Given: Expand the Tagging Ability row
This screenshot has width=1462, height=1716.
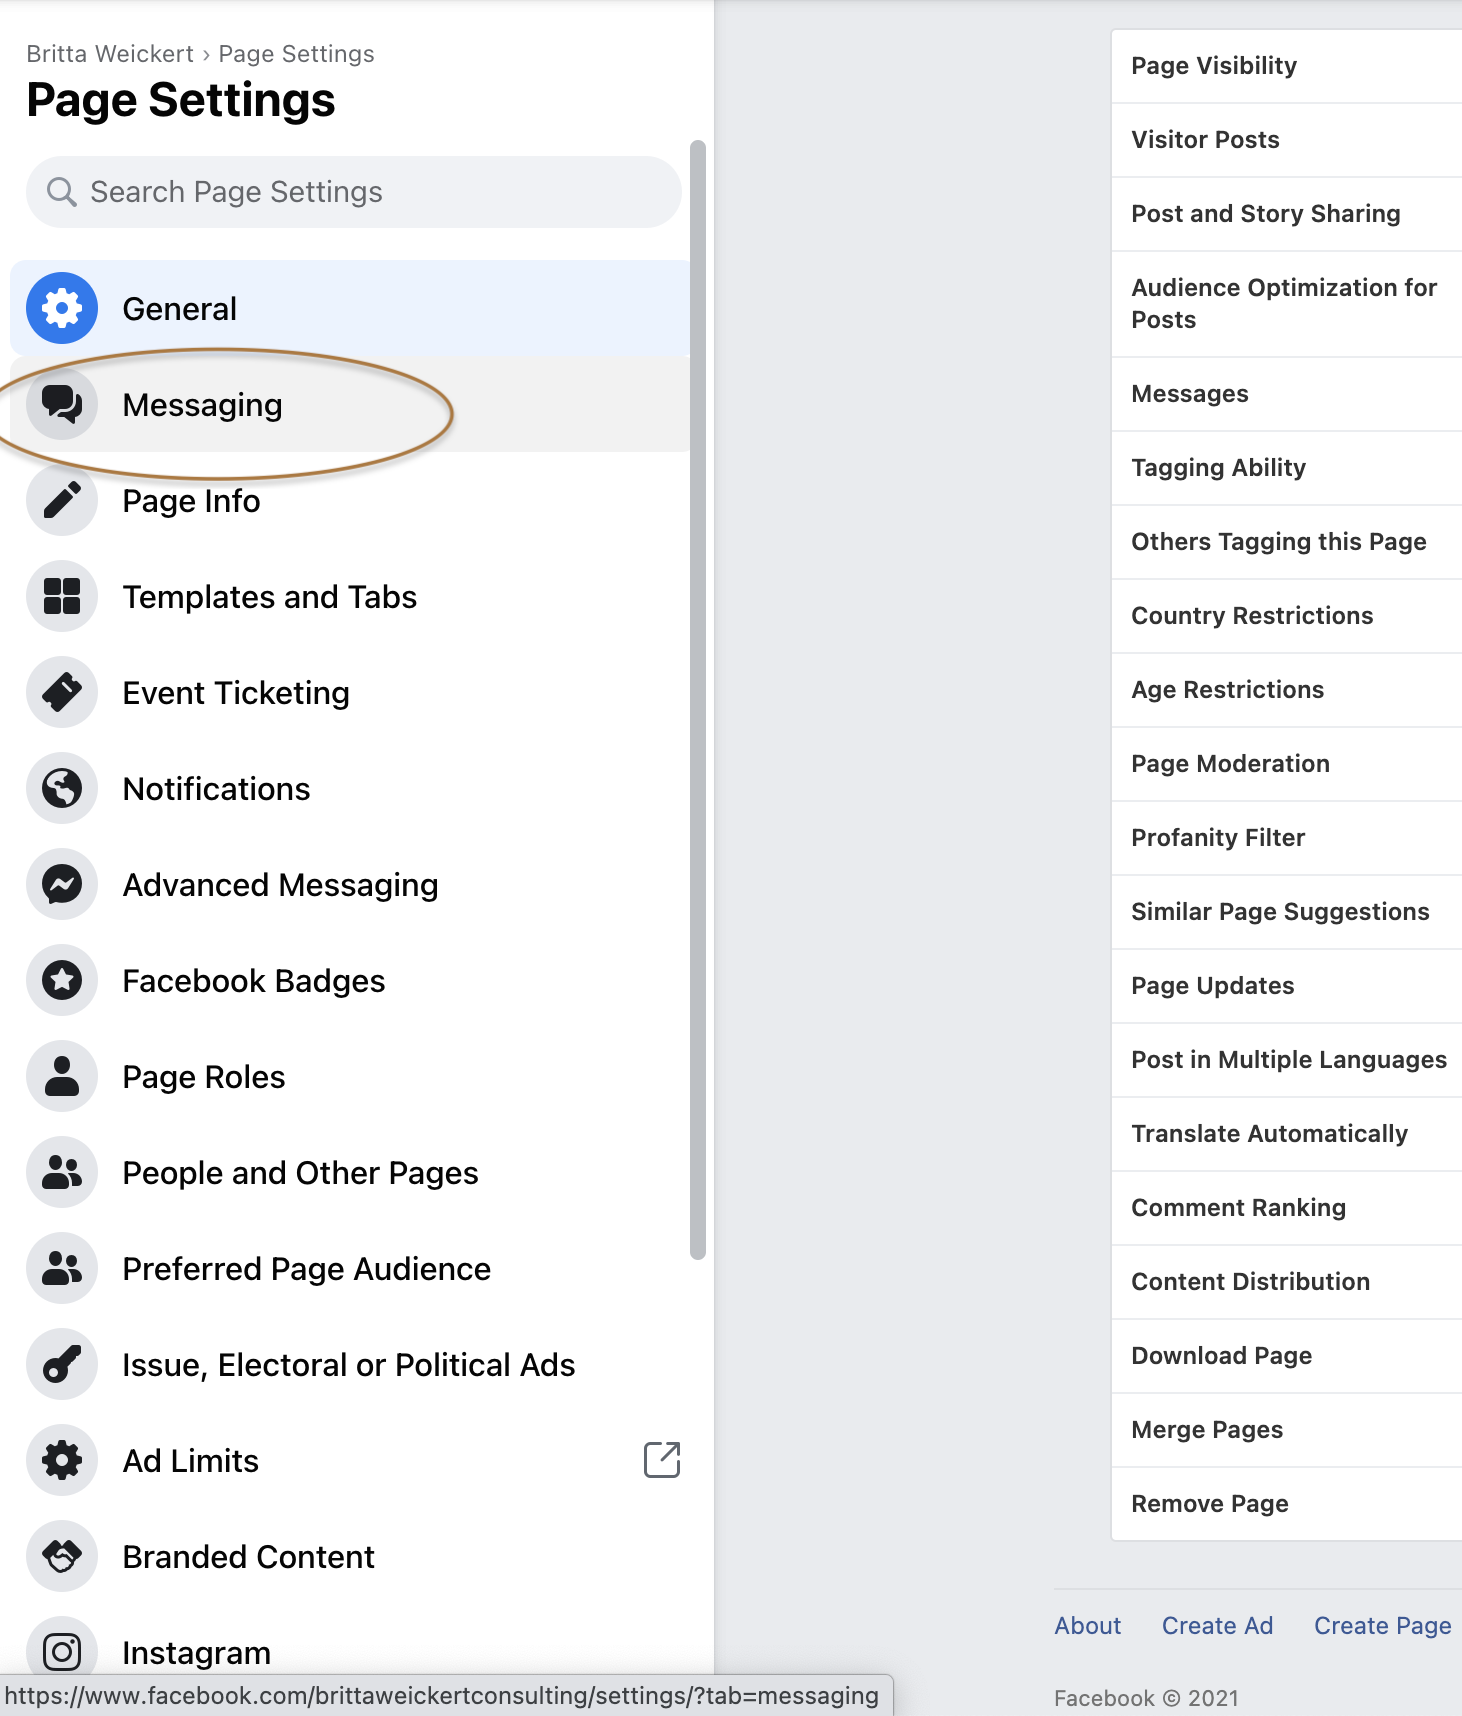Looking at the screenshot, I should 1287,468.
